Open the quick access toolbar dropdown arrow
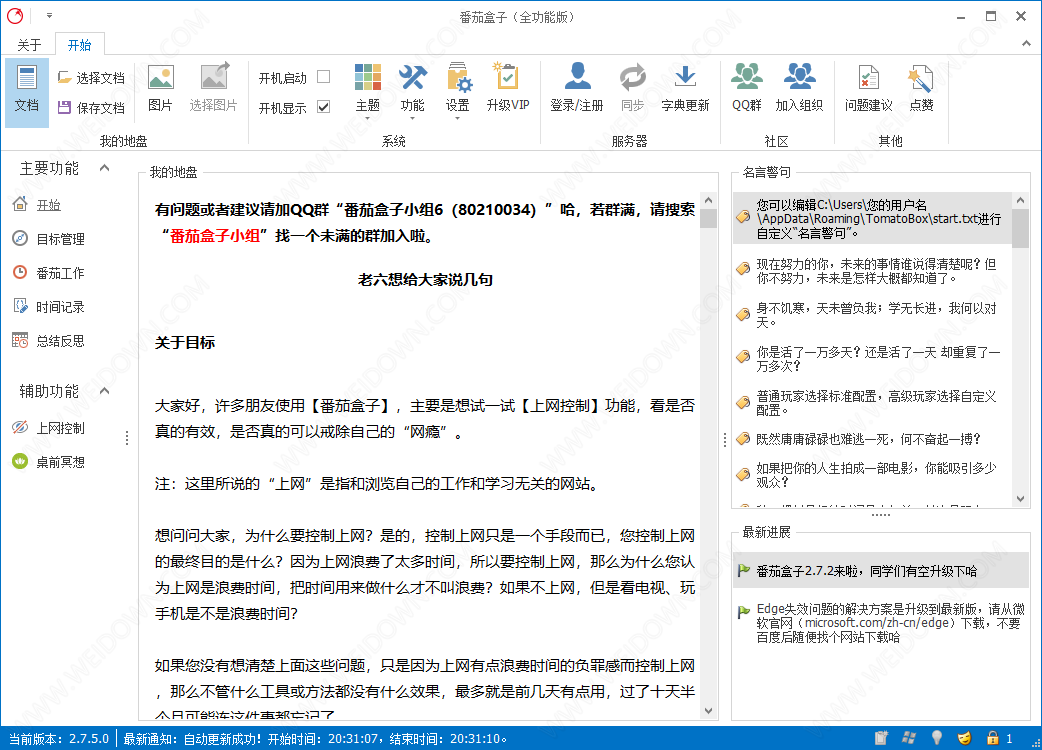 pos(49,15)
